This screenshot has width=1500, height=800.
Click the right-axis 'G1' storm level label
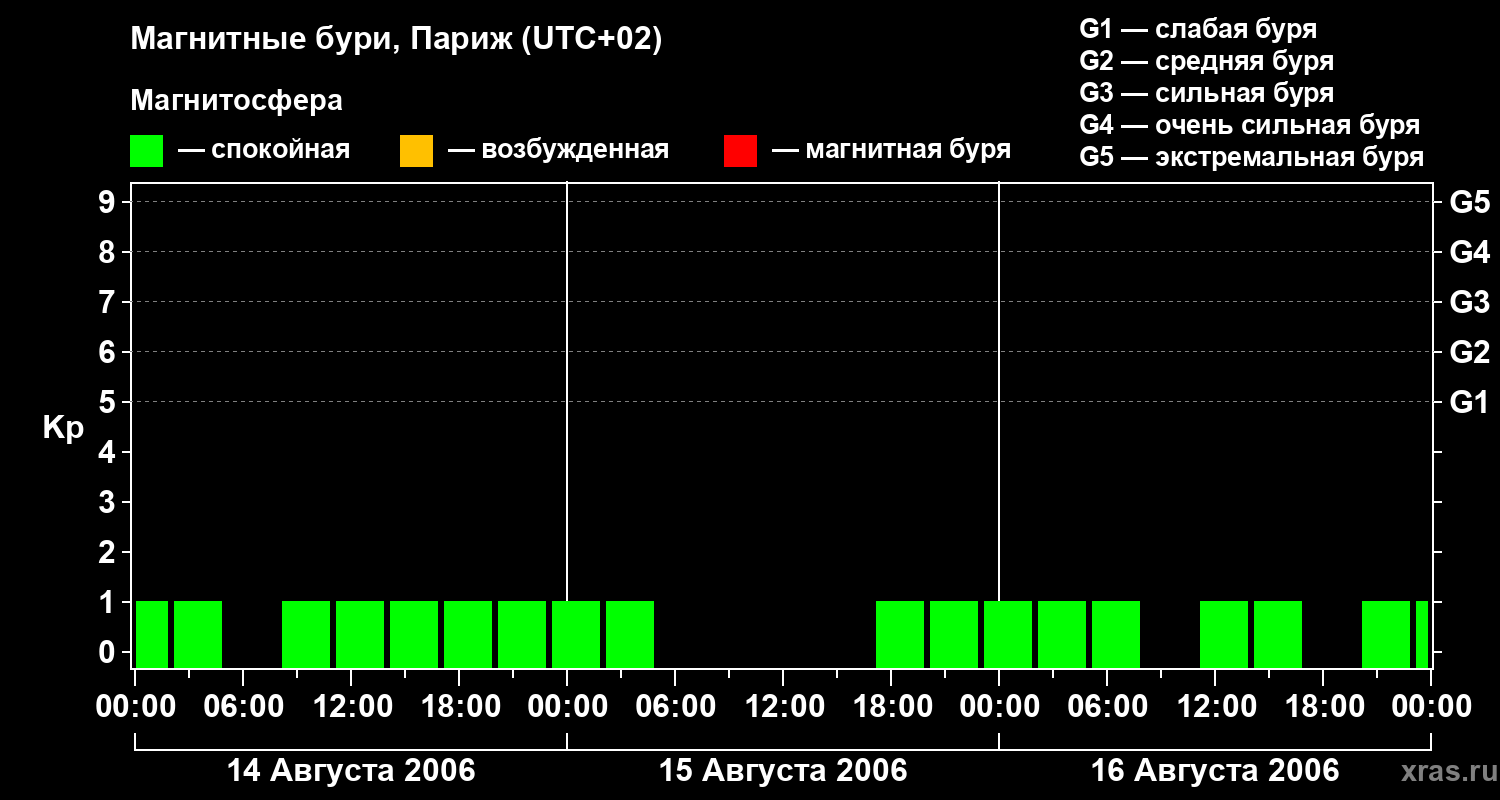[x=1470, y=402]
